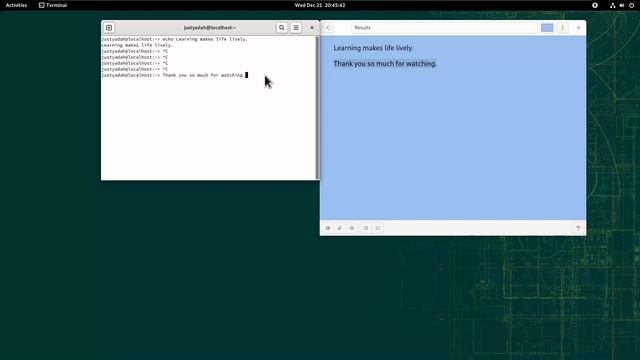Apply strikethrough in the note toolbar
This screenshot has width=640, height=360.
[352, 228]
